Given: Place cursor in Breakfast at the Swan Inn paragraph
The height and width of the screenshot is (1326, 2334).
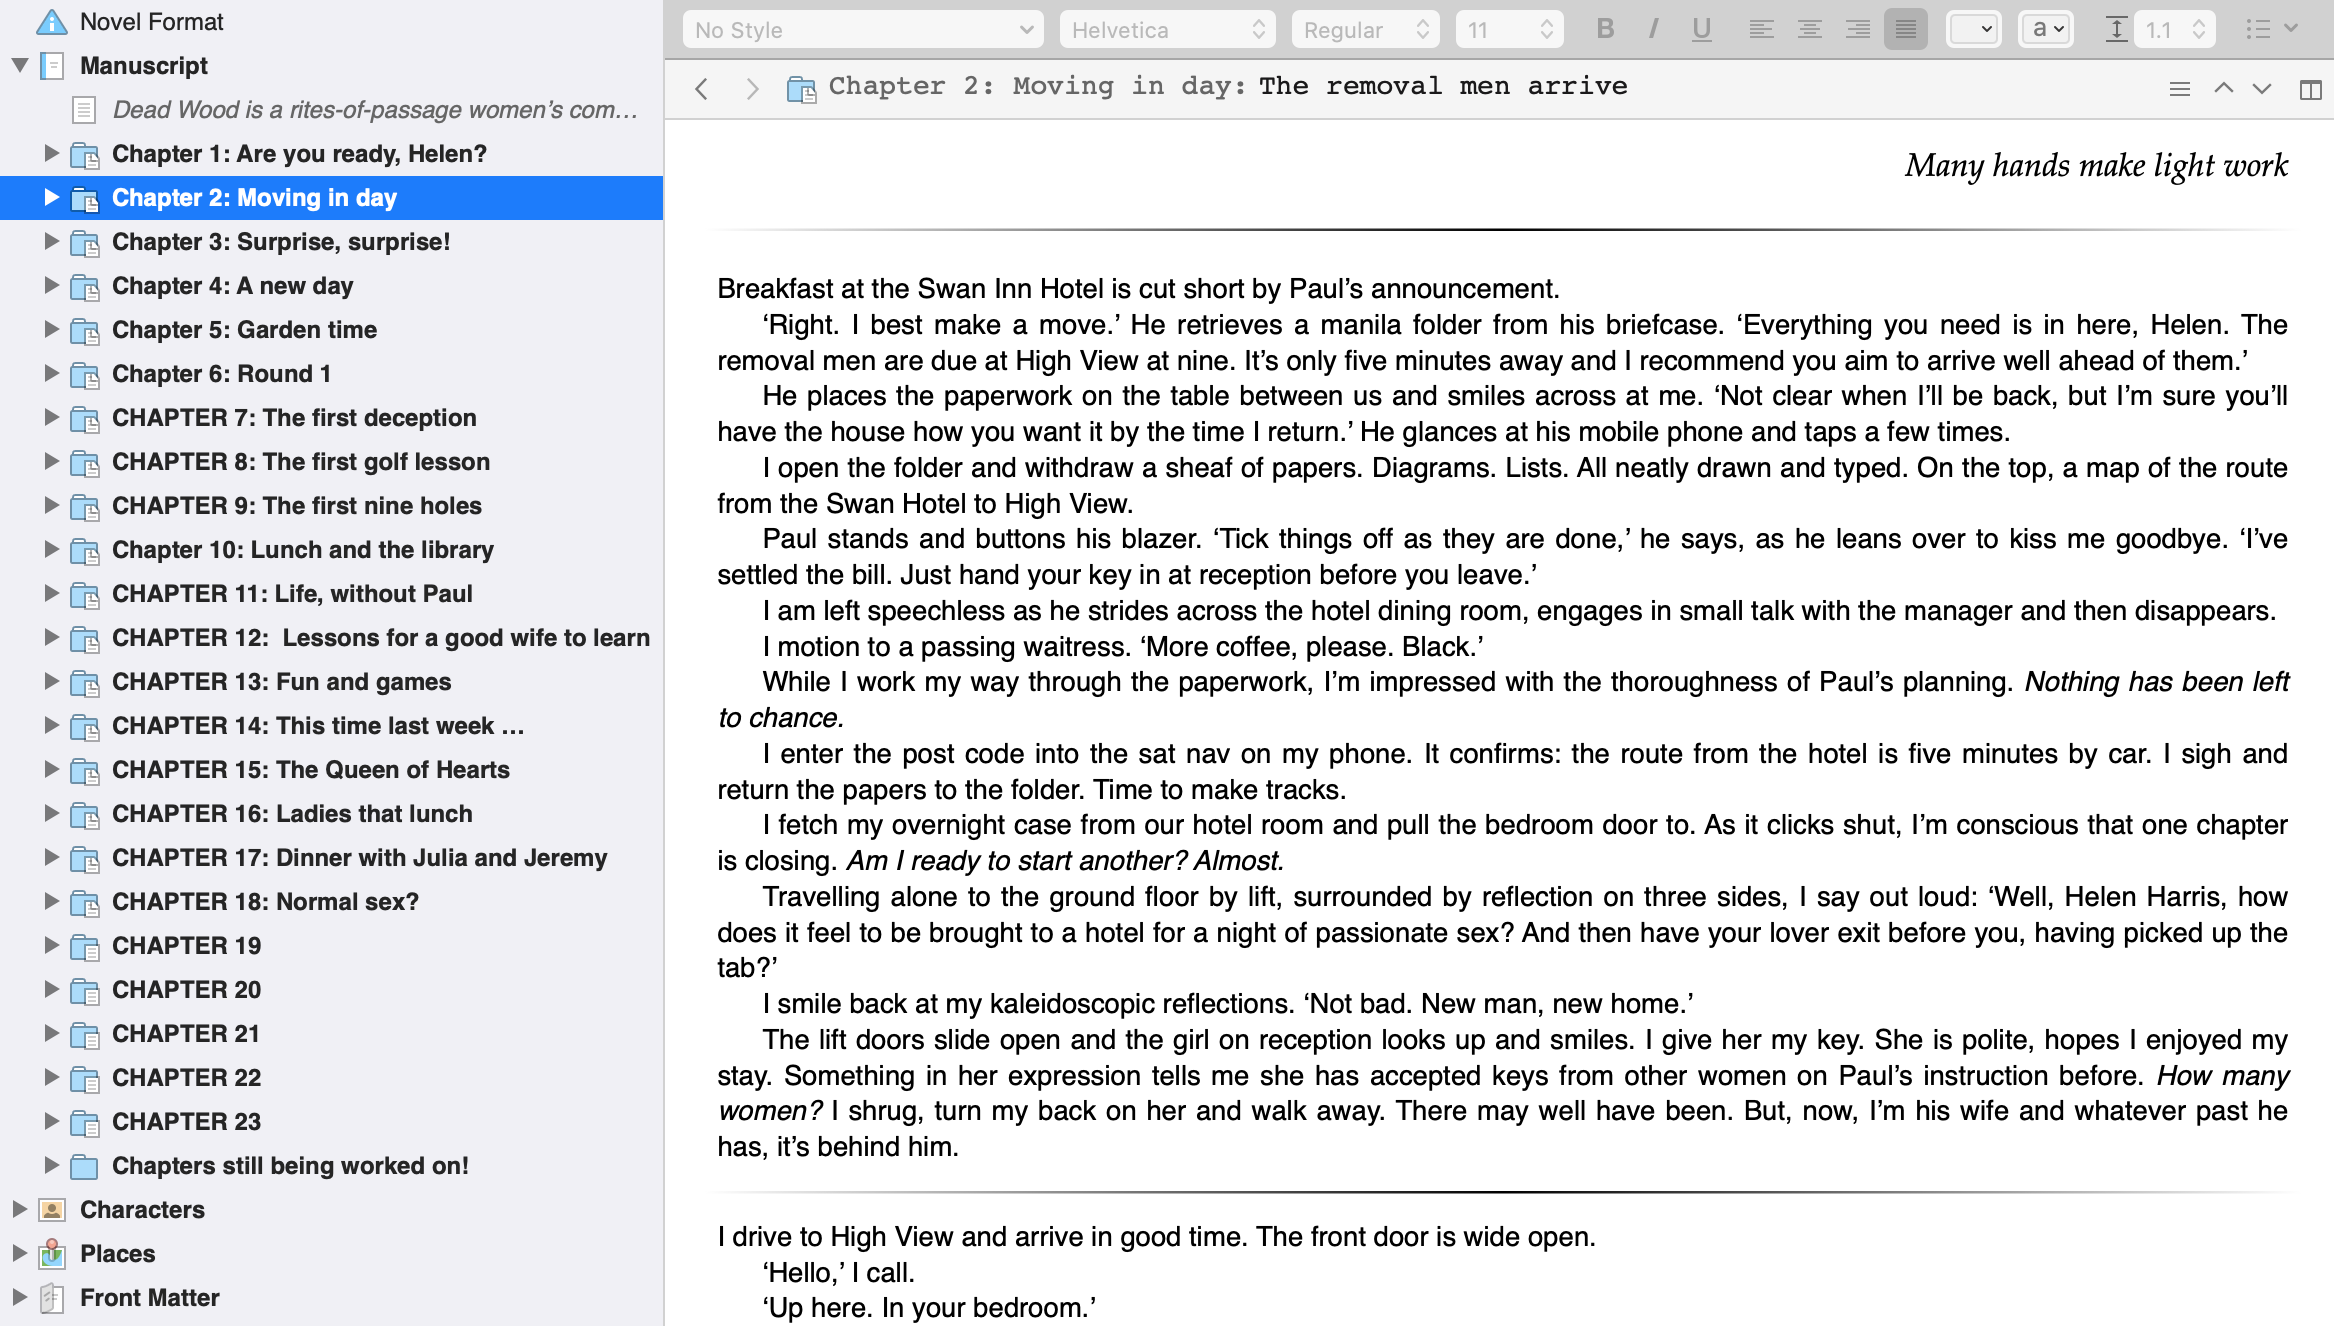Looking at the screenshot, I should [1138, 289].
